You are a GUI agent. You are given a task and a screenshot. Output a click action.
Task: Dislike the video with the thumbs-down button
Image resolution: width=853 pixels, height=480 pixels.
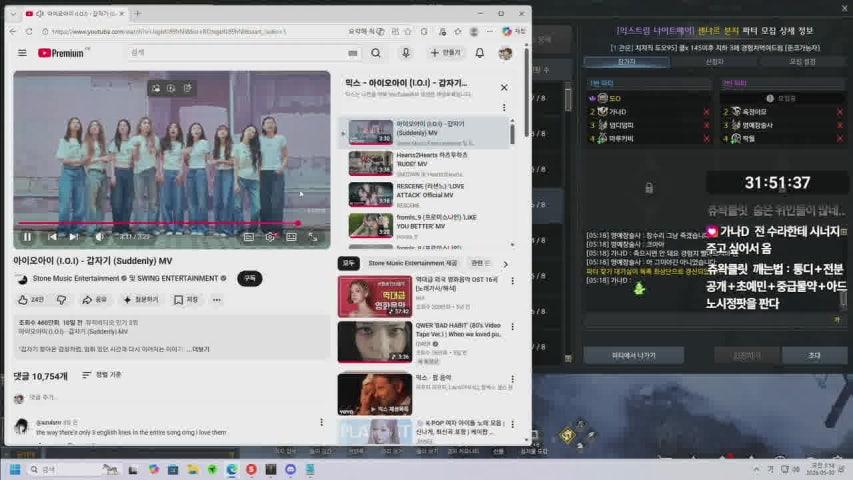(61, 300)
